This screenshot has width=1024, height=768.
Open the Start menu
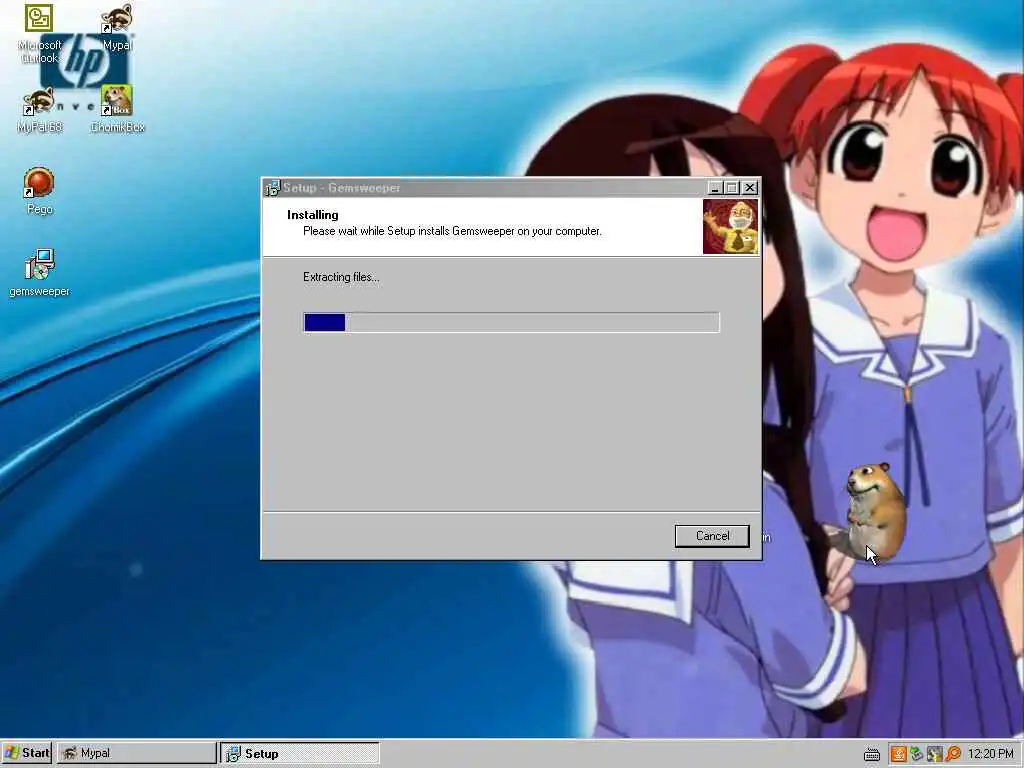tap(27, 753)
